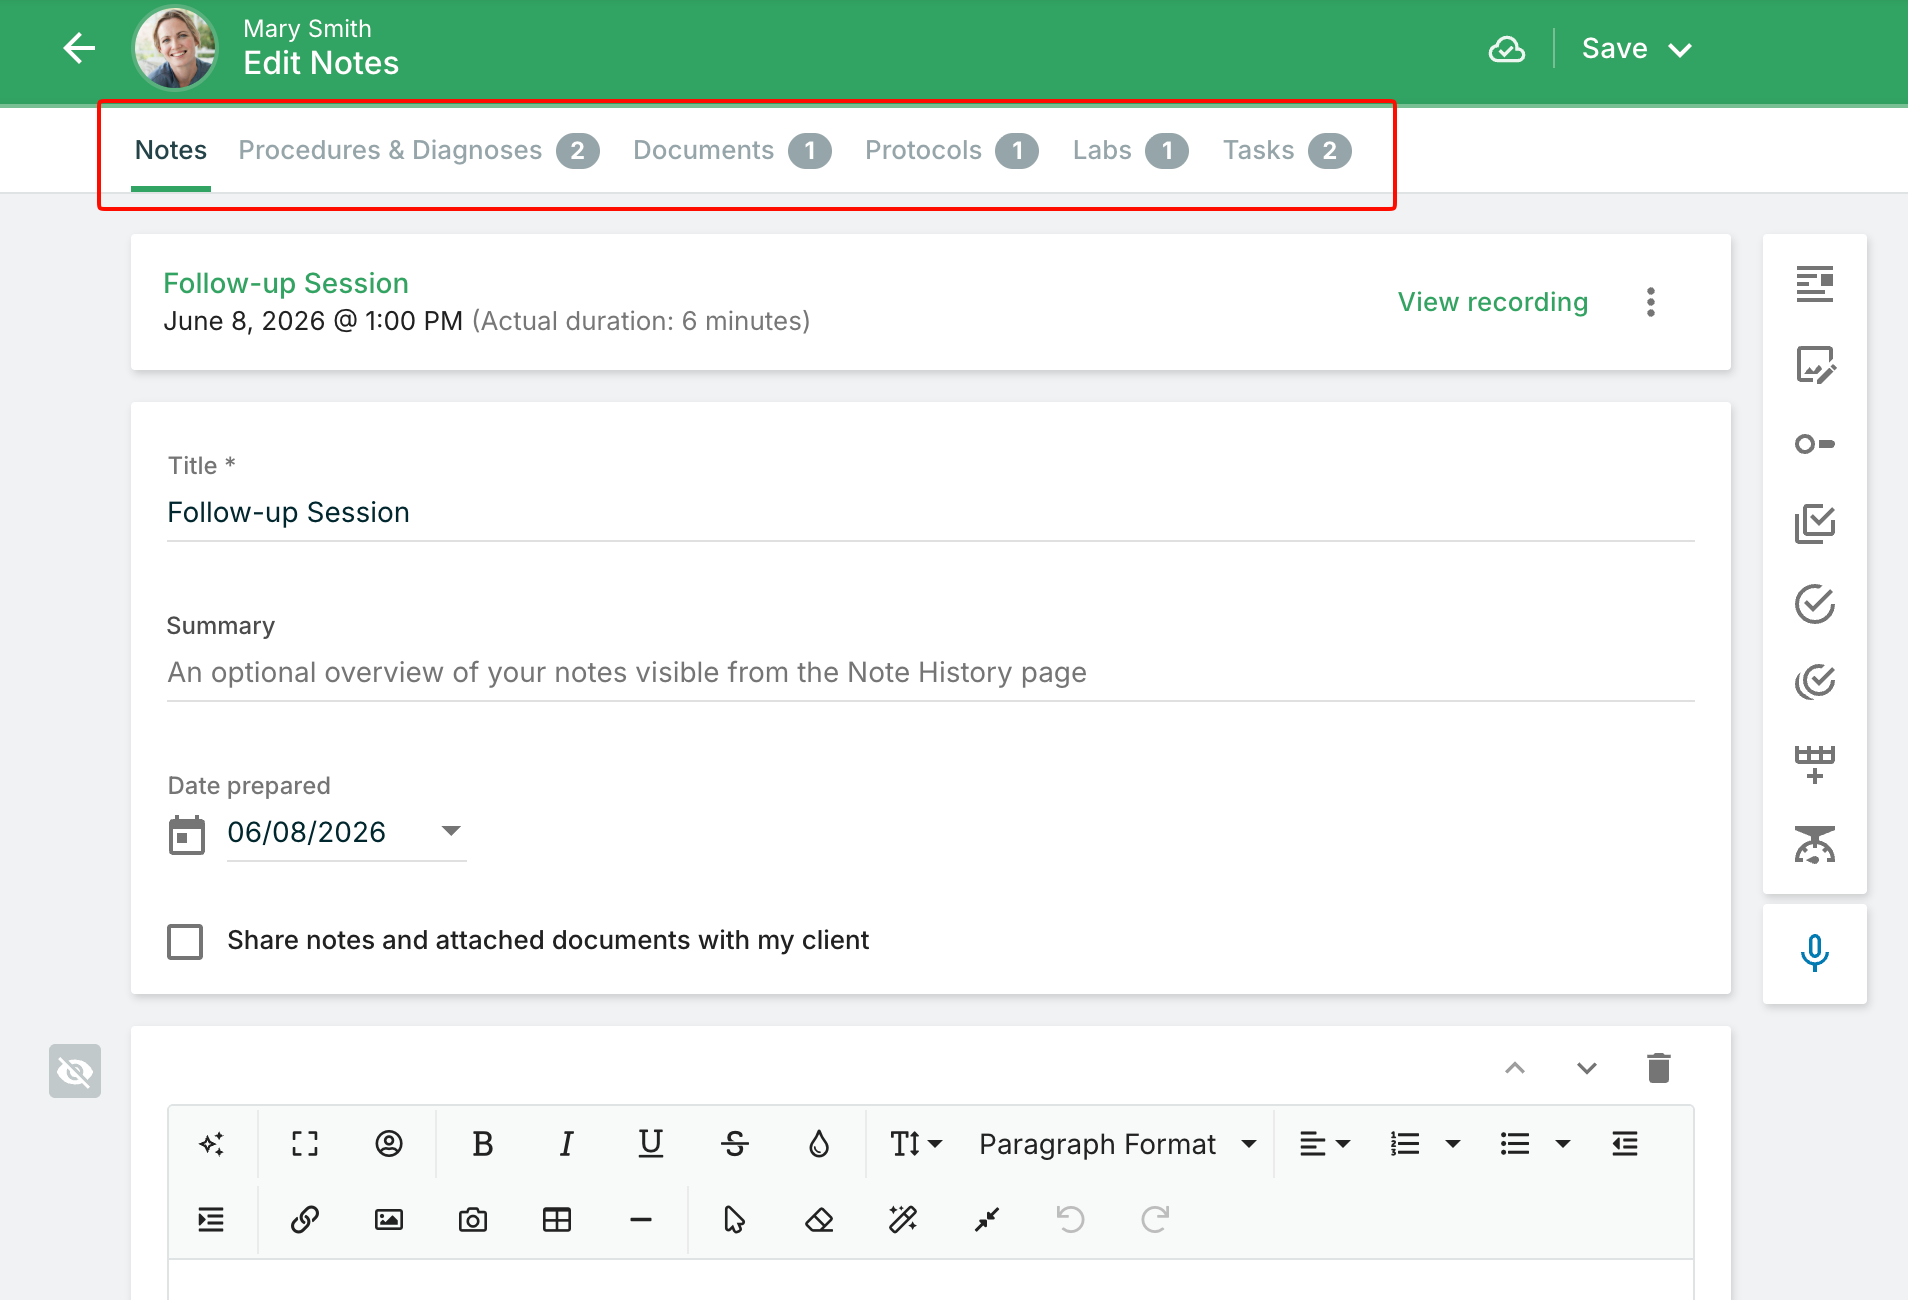Expand ordered list style options arrow
Image resolution: width=1908 pixels, height=1300 pixels.
[1453, 1144]
